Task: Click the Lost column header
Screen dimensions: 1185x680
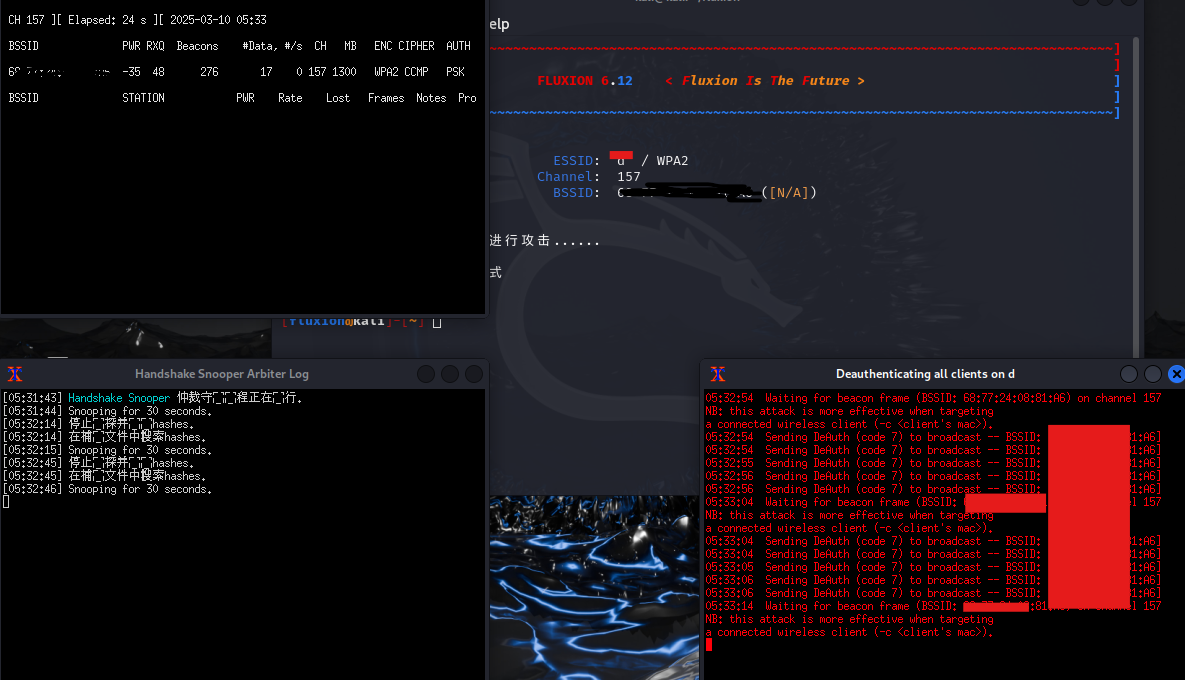Action: 338,98
